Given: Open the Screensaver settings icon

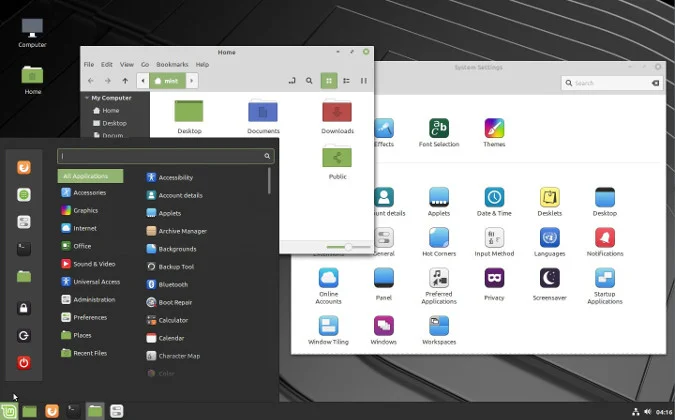Looking at the screenshot, I should click(x=549, y=282).
